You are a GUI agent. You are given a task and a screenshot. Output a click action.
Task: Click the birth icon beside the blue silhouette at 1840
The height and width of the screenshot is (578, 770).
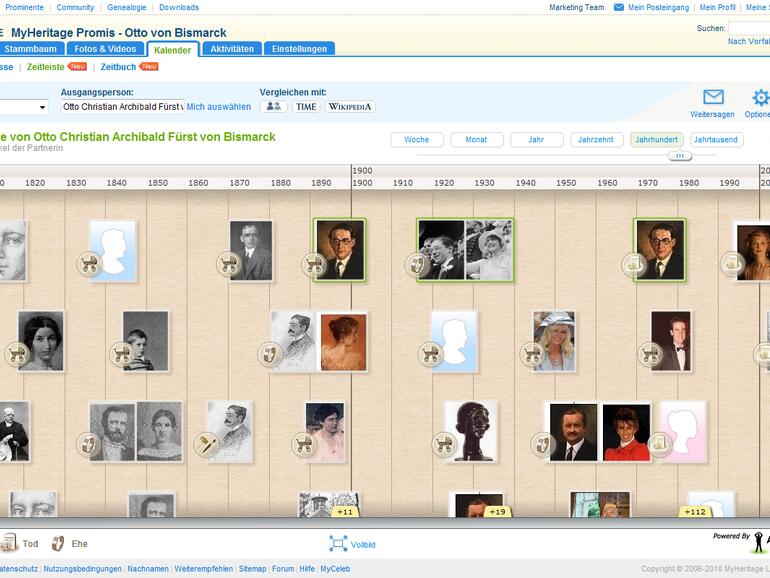pyautogui.click(x=89, y=264)
